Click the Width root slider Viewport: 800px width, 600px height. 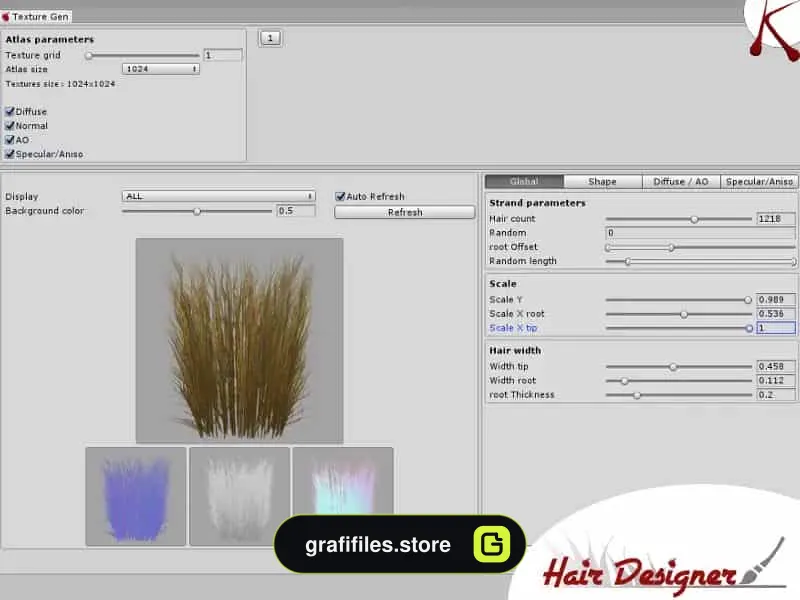(679, 381)
